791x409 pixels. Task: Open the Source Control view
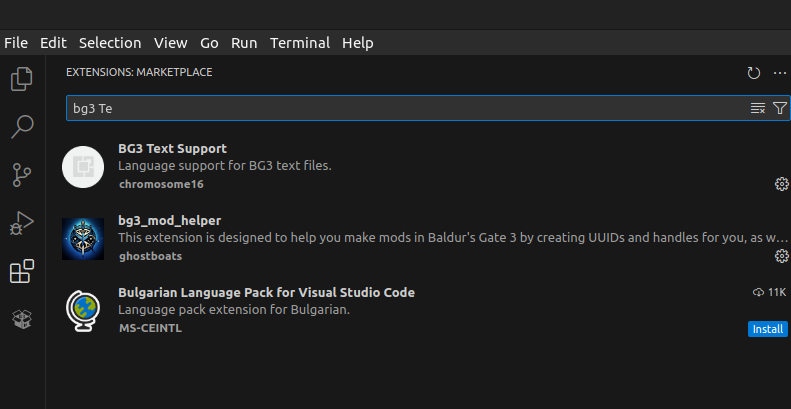[x=22, y=175]
